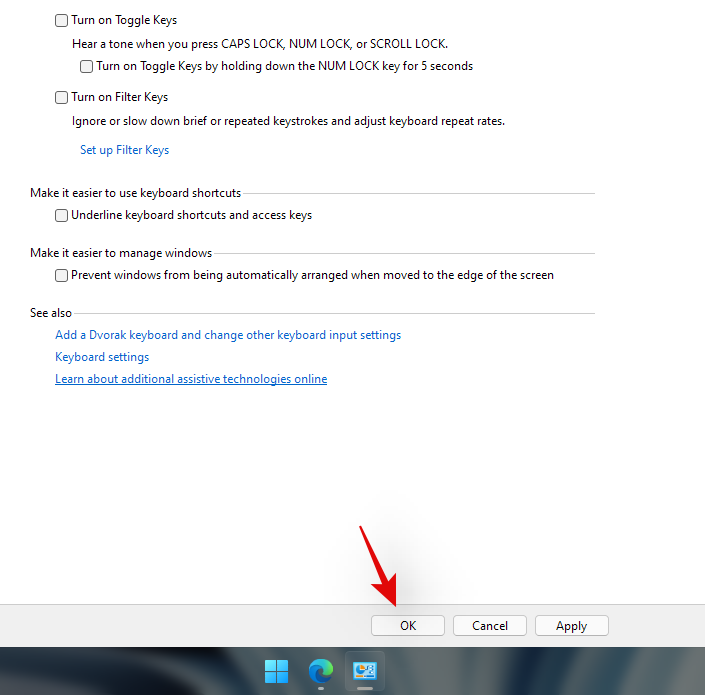Enable Underline keyboard shortcuts and access keys
Viewport: 705px width, 695px height.
click(x=61, y=215)
